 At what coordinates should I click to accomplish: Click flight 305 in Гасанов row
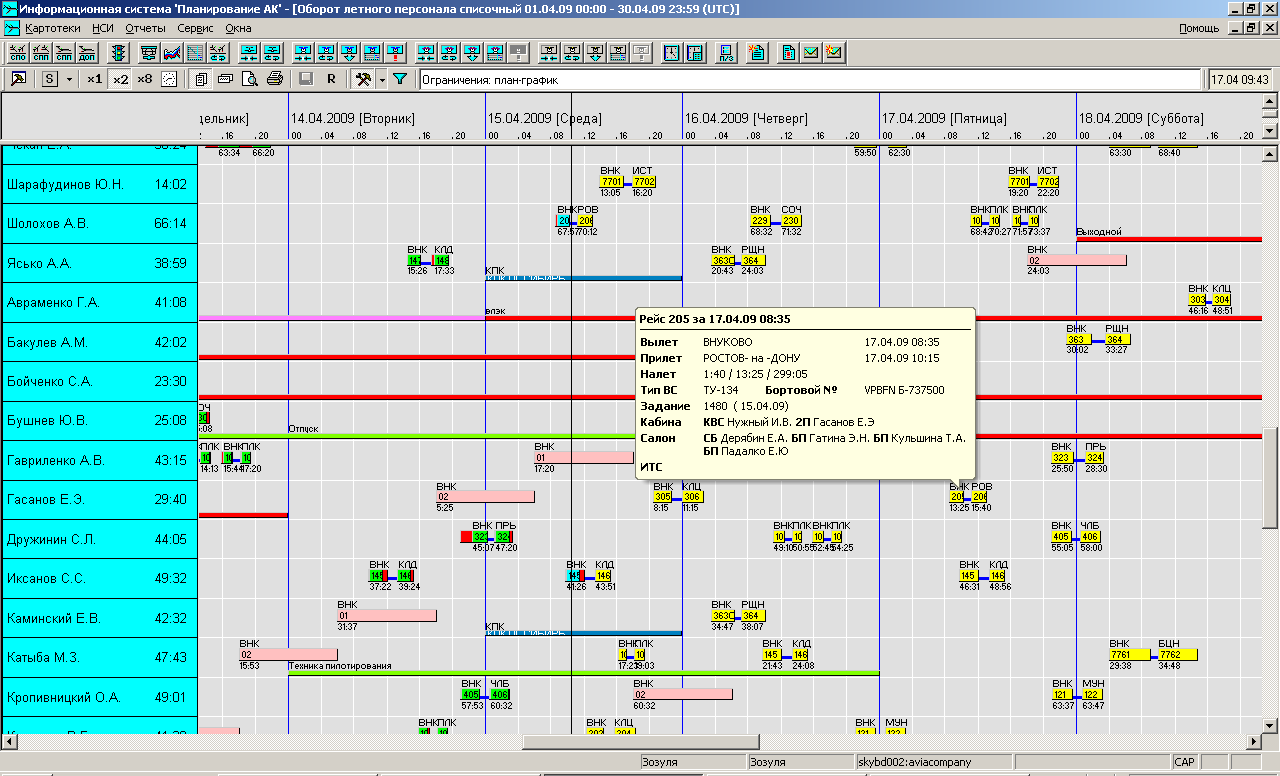click(662, 497)
